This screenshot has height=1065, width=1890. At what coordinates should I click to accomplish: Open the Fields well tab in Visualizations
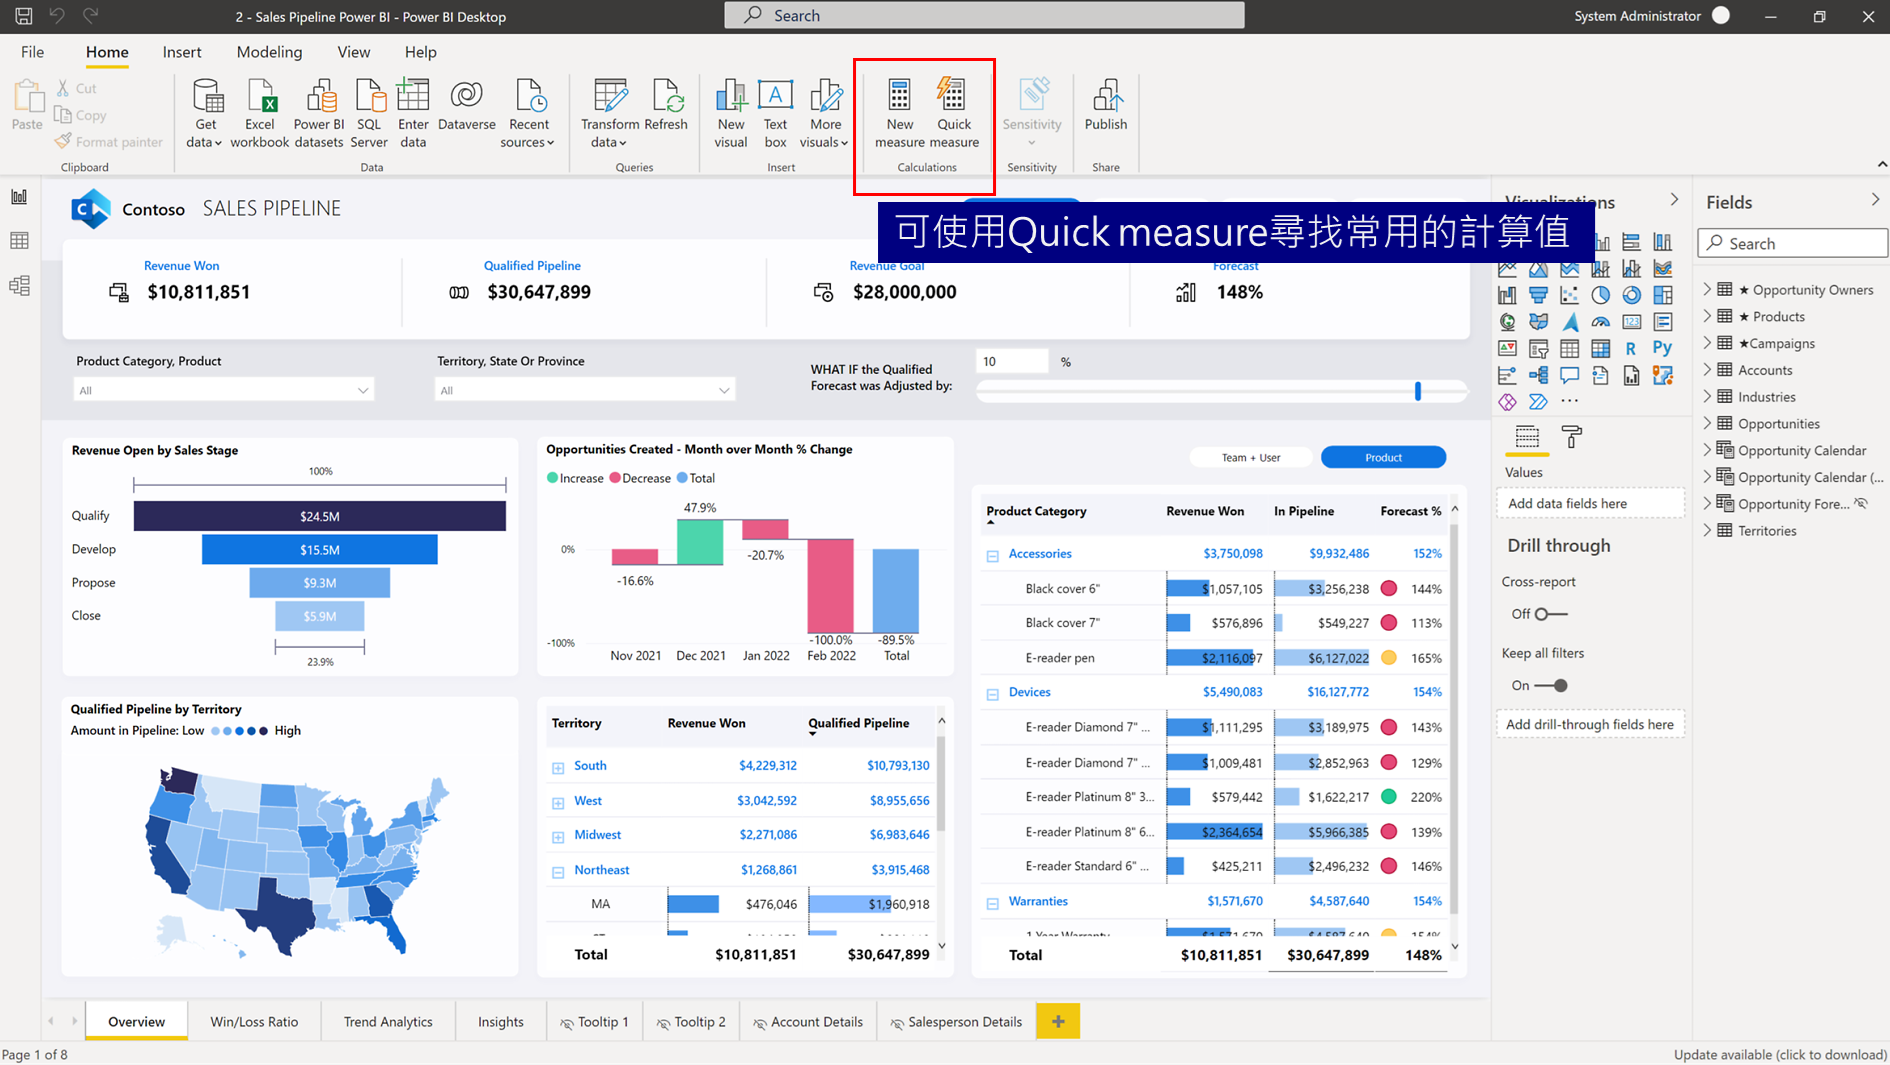click(x=1527, y=437)
